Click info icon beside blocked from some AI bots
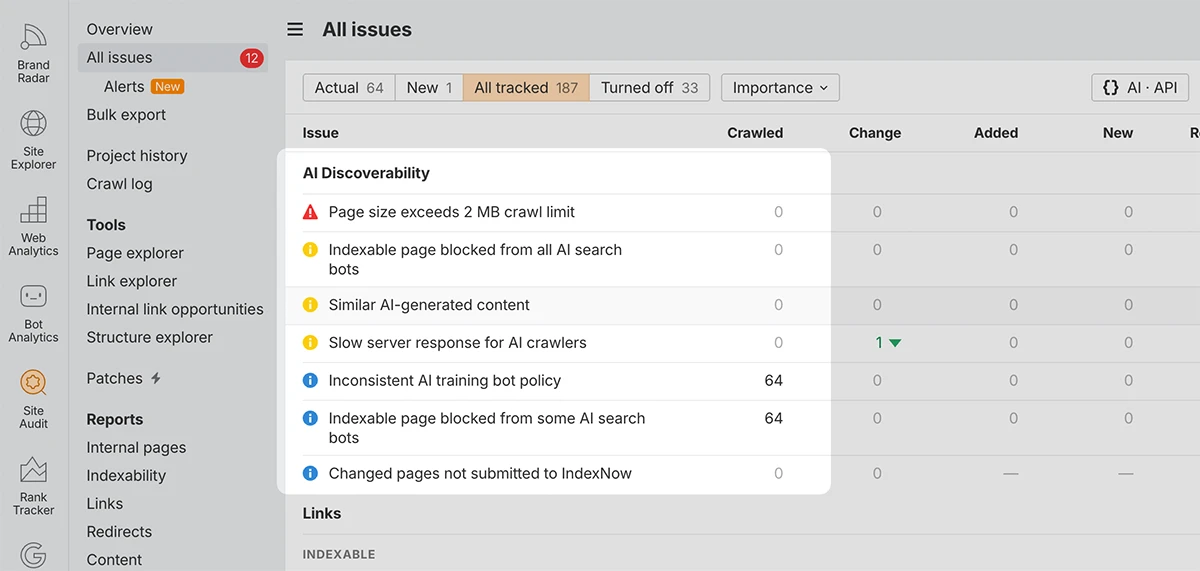The width and height of the screenshot is (1200, 571). pyautogui.click(x=310, y=419)
